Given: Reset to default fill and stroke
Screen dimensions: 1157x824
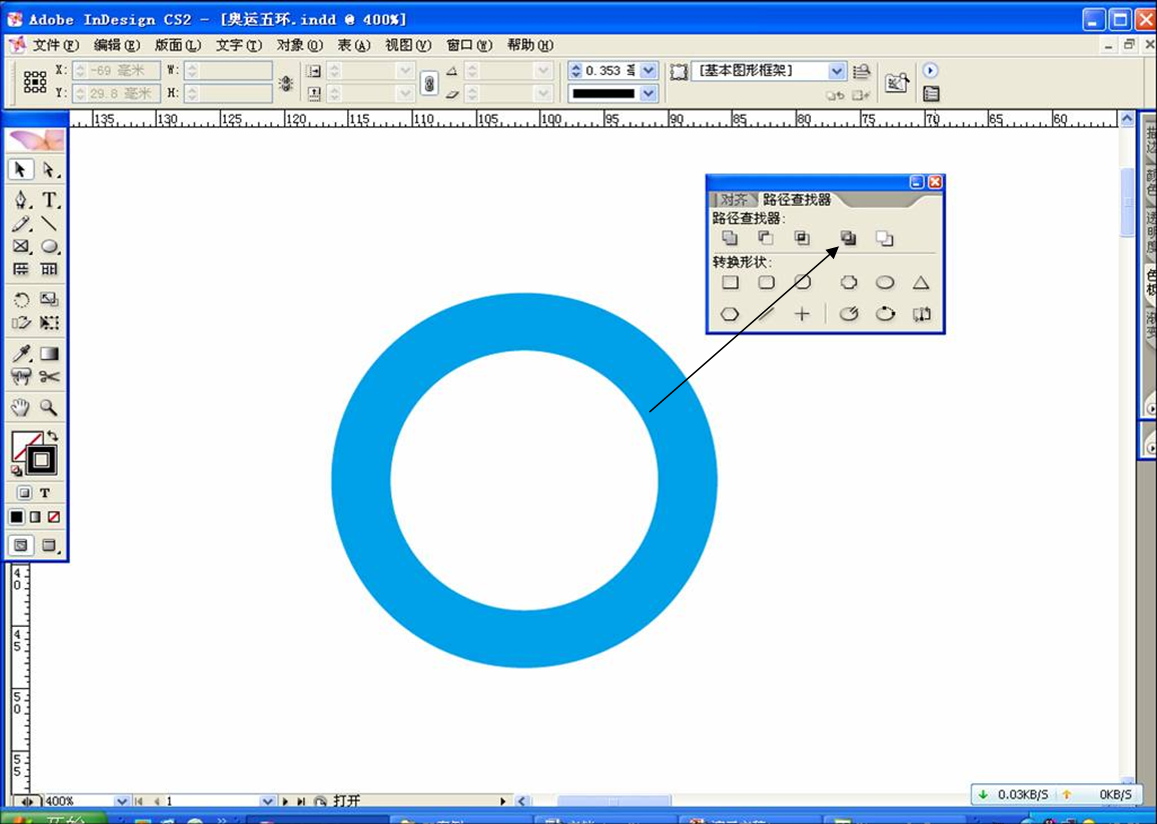Looking at the screenshot, I should pyautogui.click(x=16, y=470).
